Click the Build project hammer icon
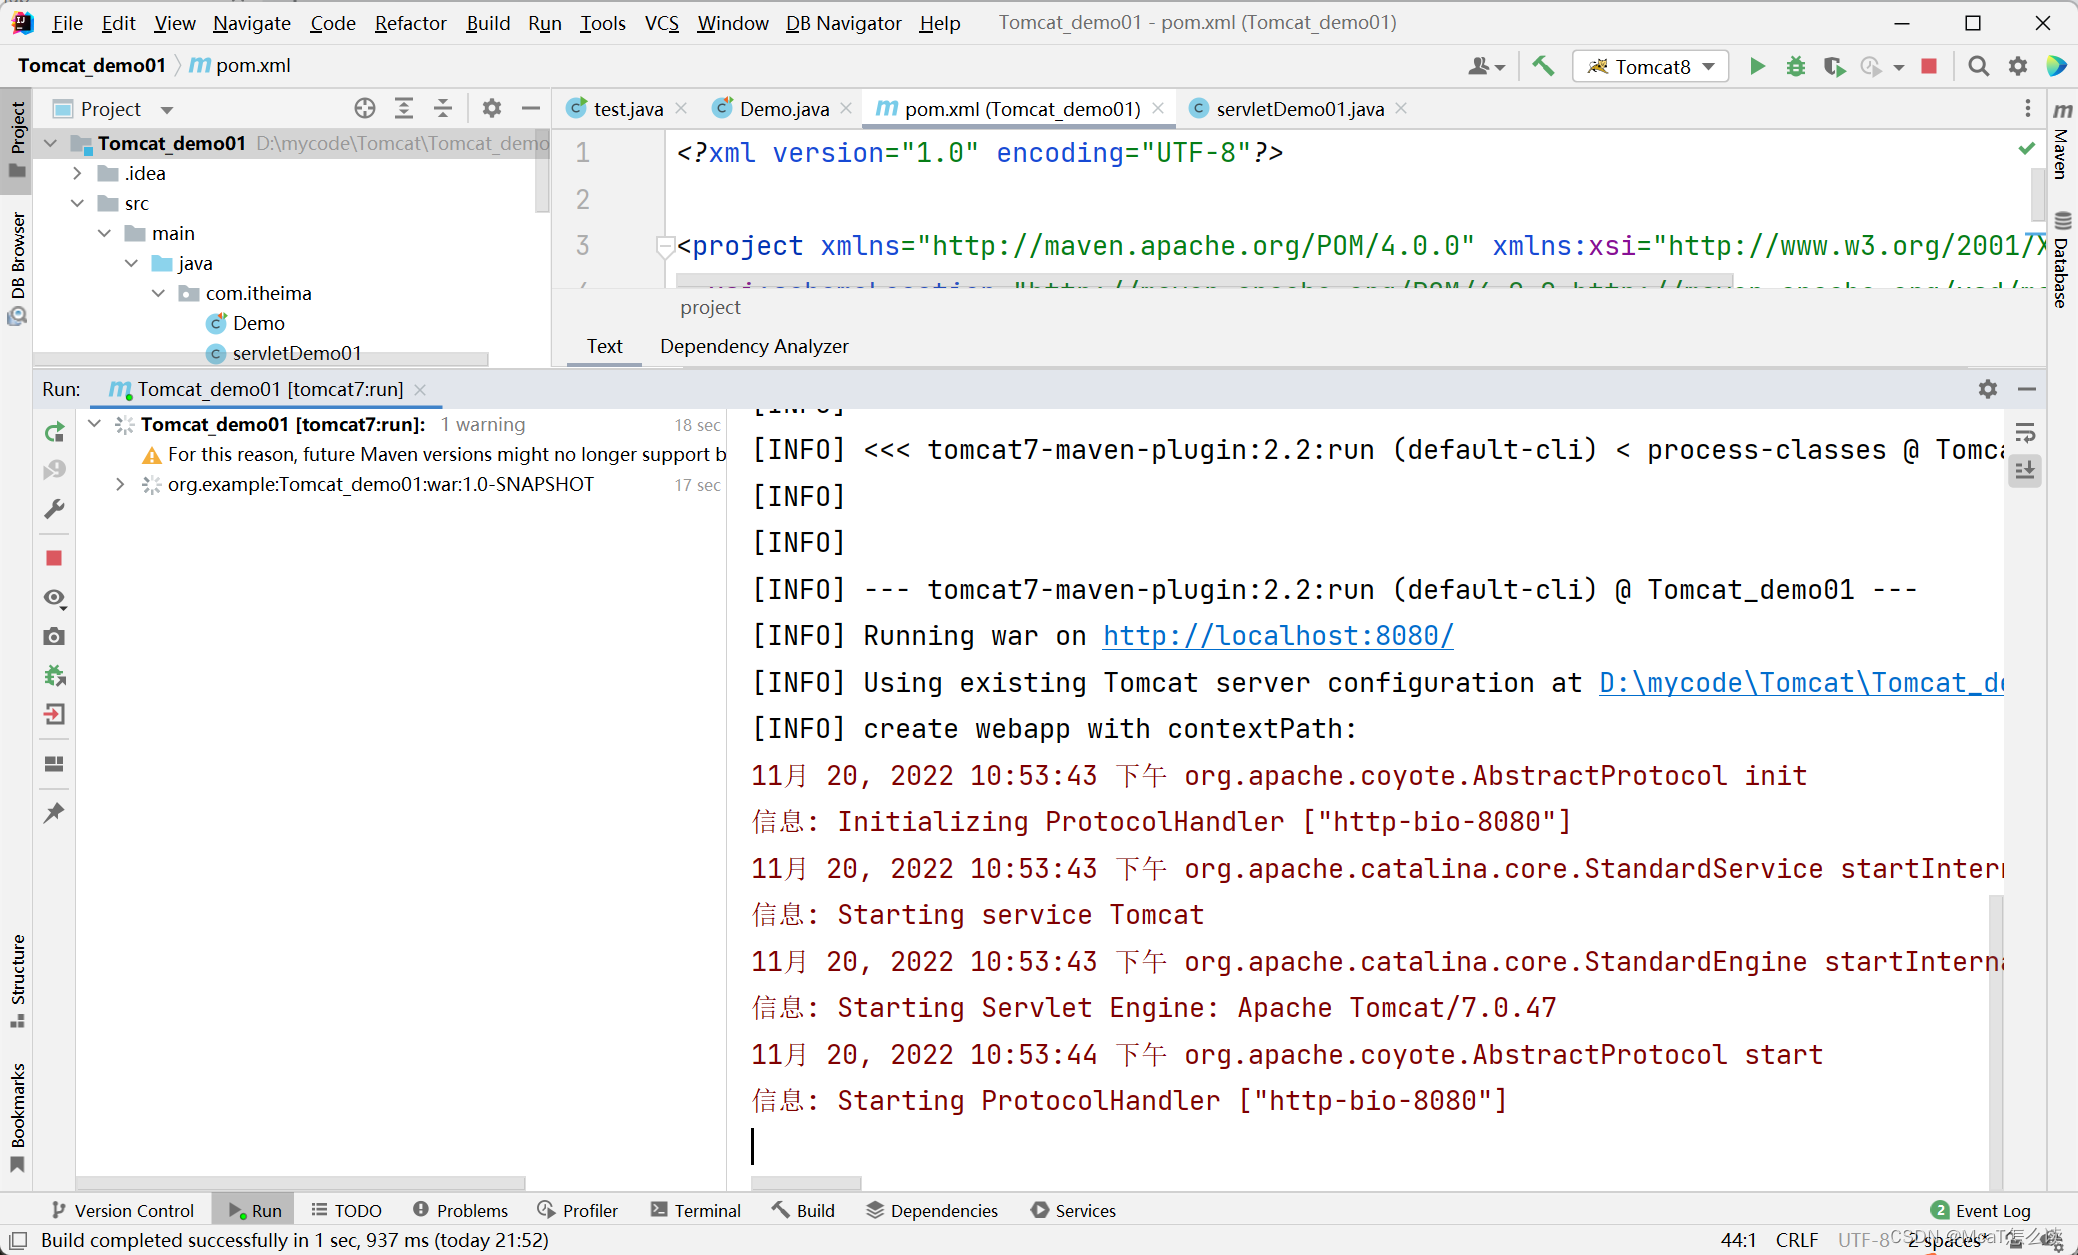 pos(1544,66)
